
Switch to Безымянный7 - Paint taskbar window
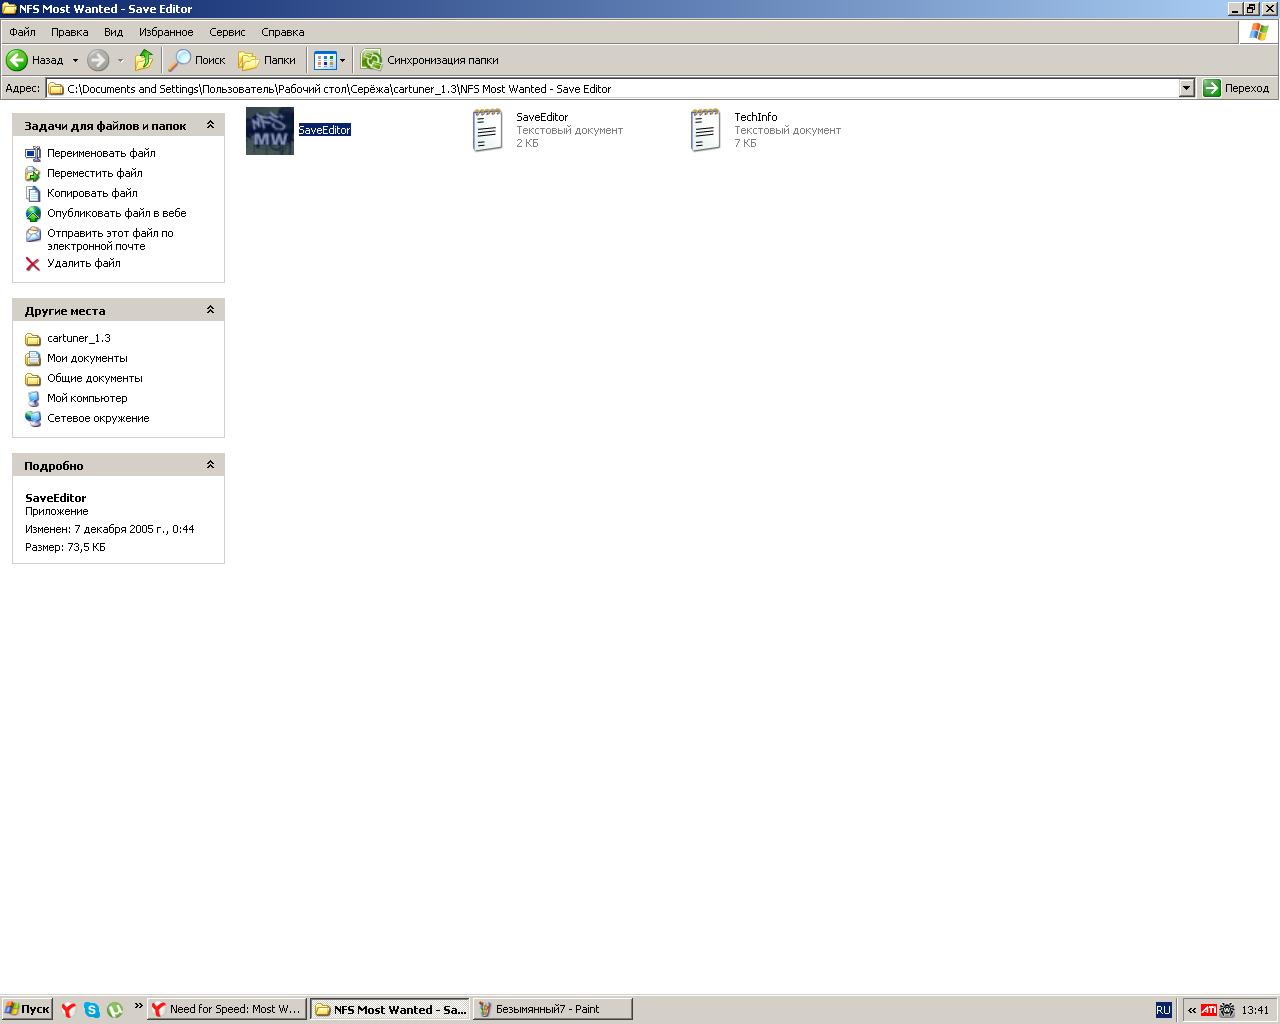553,1009
